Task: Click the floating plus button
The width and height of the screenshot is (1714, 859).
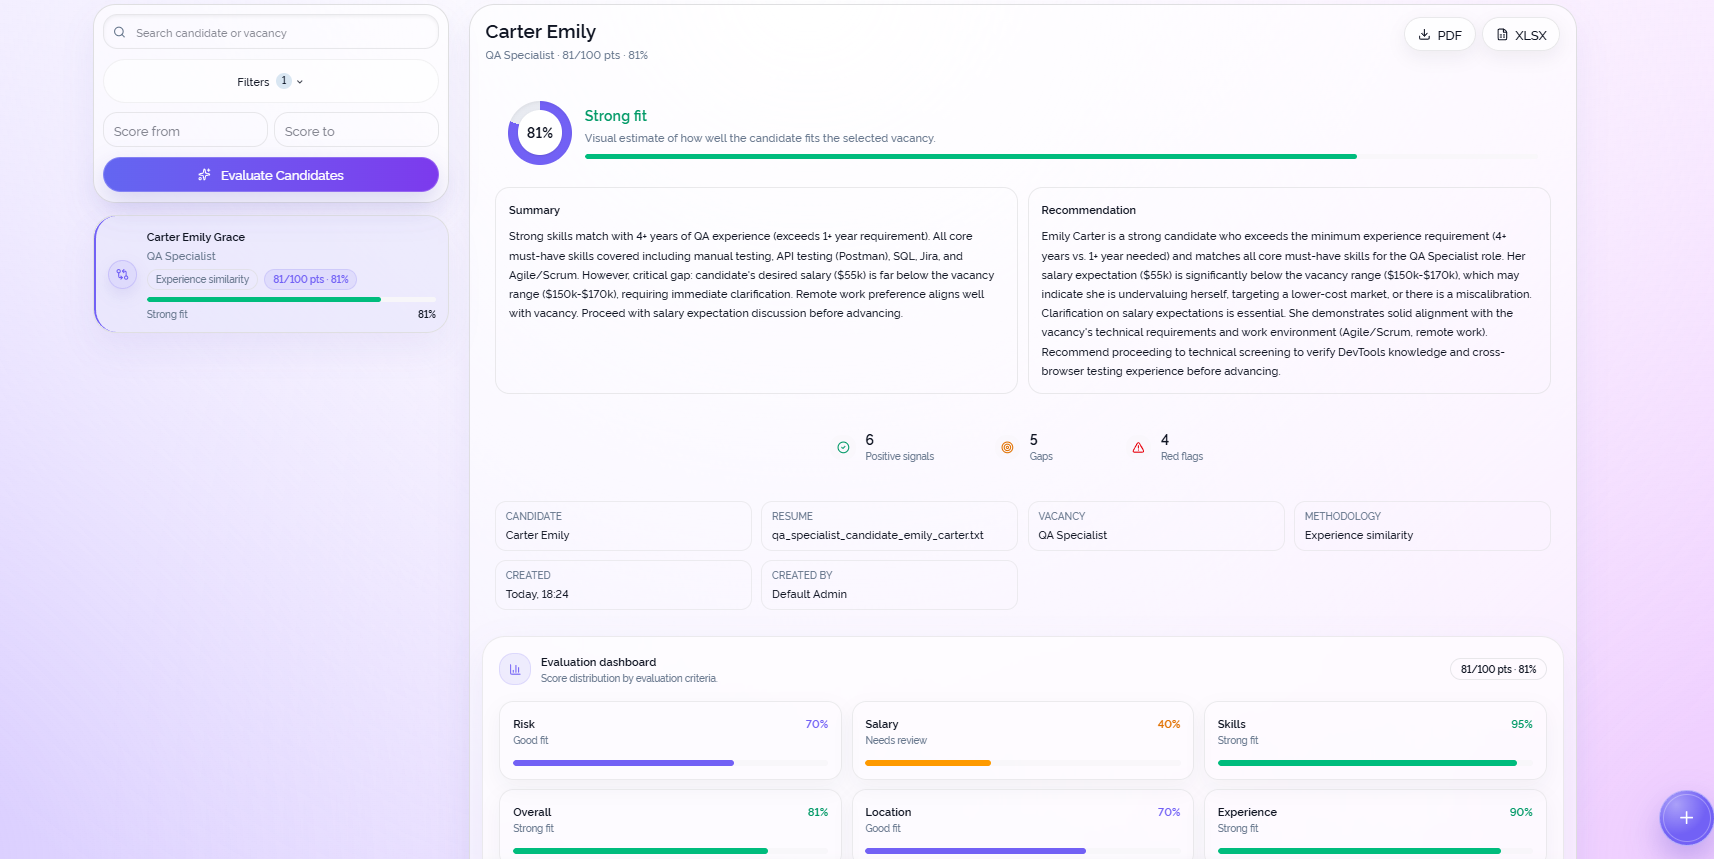Action: [1686, 818]
